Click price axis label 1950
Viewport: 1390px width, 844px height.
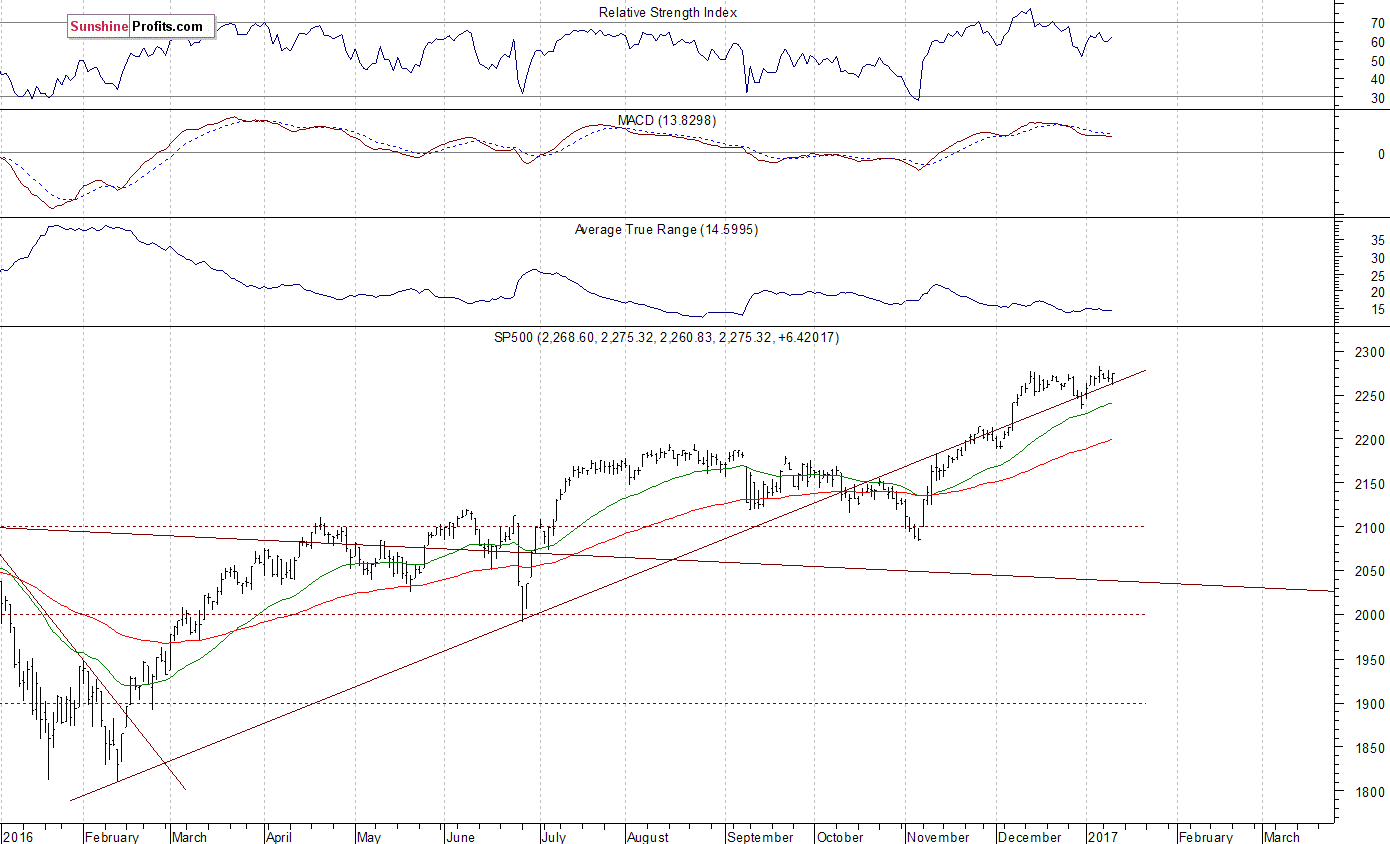pos(1370,661)
